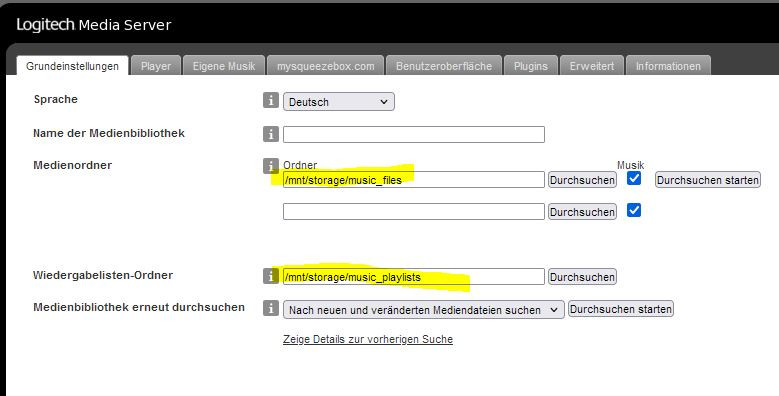Open the Eigene Musik tab
The height and width of the screenshot is (396, 779).
click(224, 66)
